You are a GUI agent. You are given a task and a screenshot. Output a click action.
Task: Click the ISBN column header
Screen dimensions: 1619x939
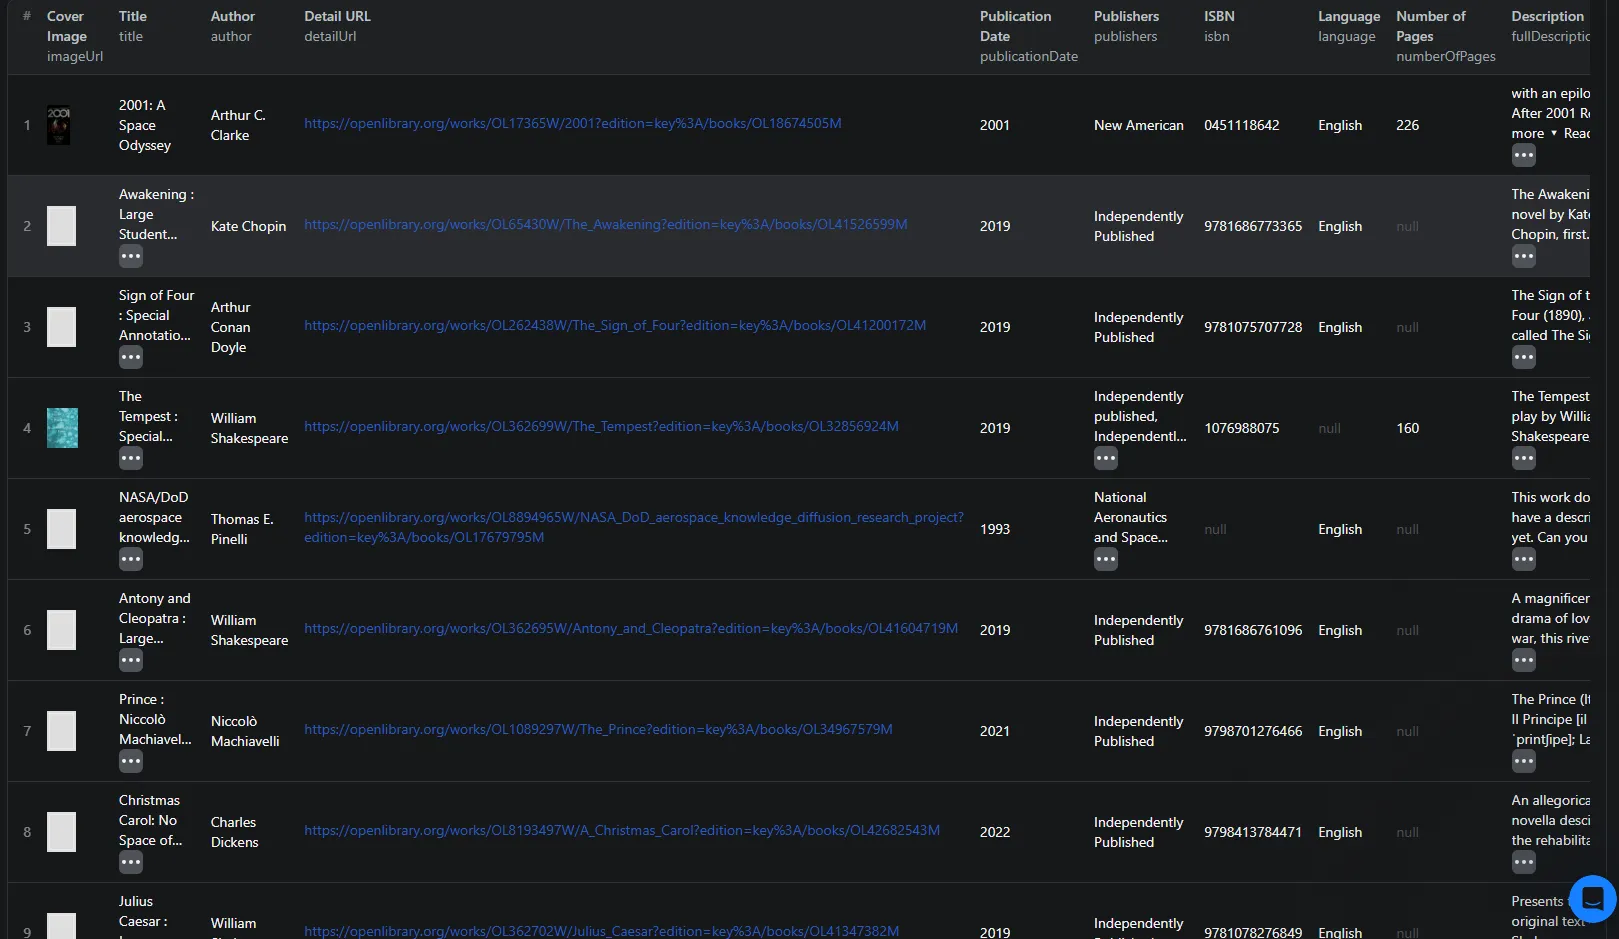(1219, 16)
